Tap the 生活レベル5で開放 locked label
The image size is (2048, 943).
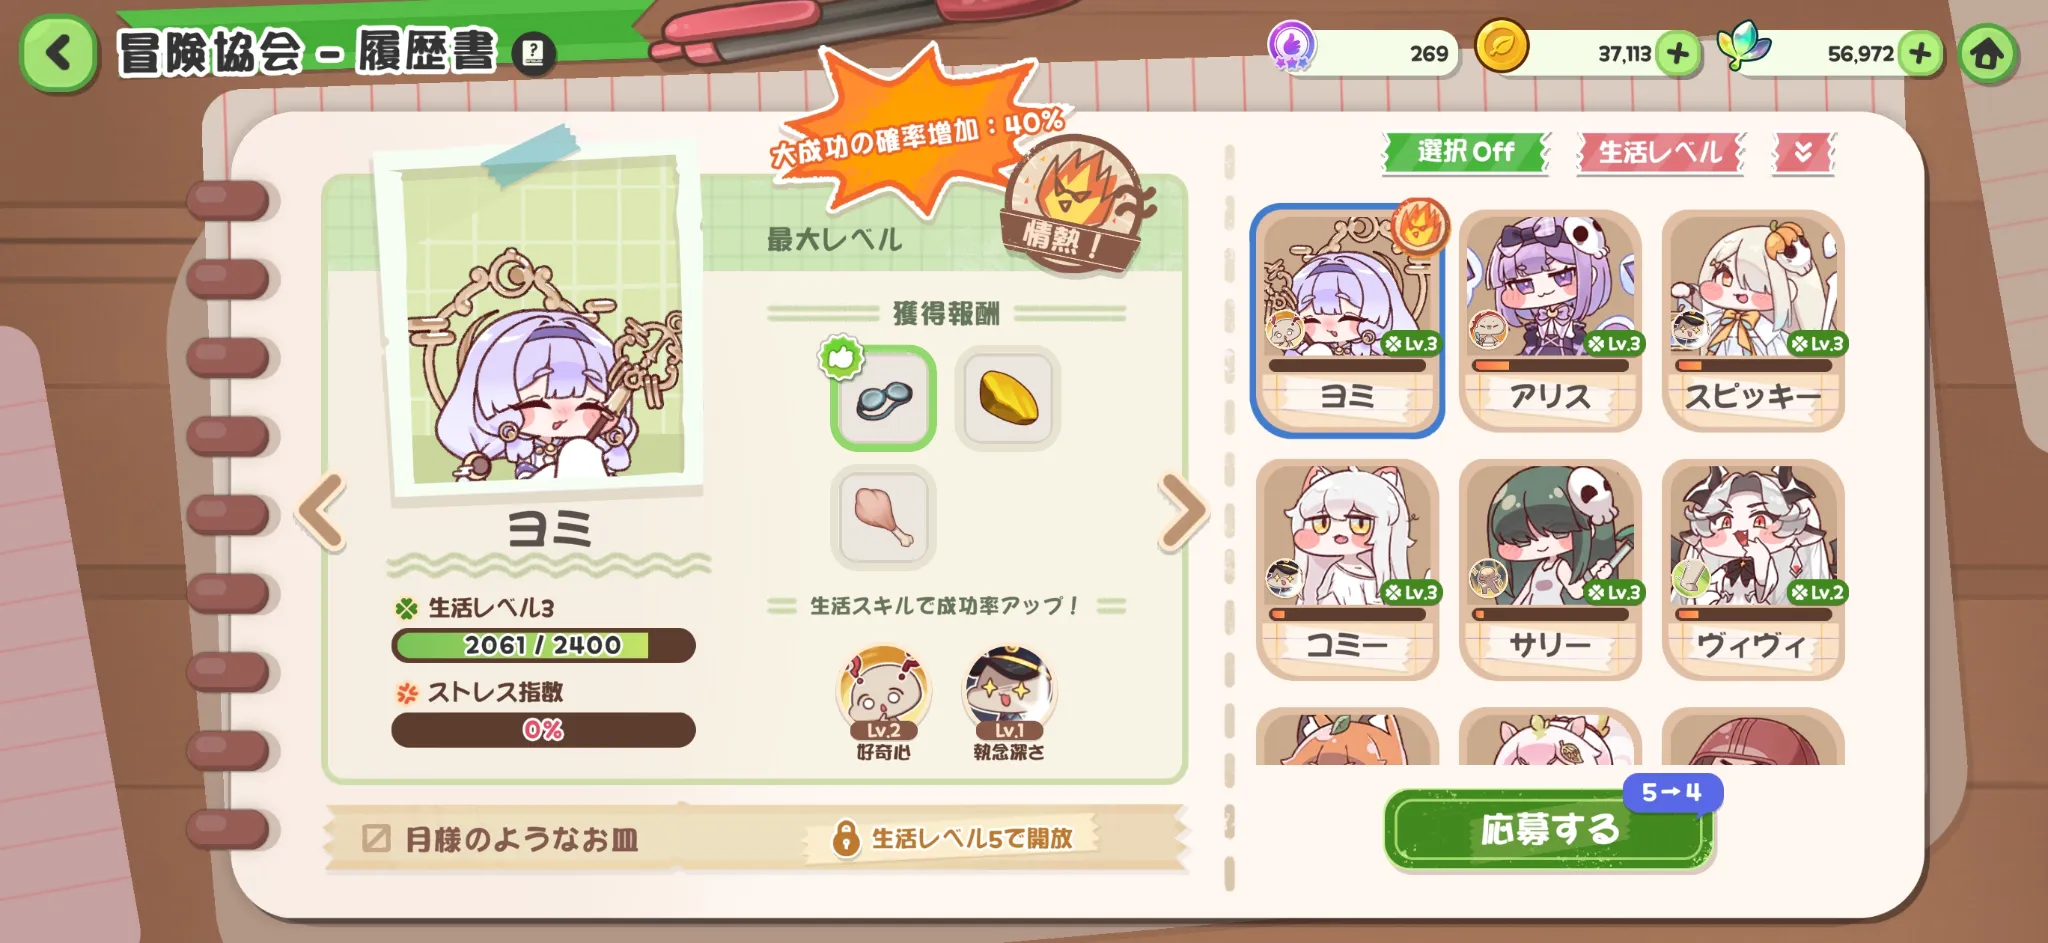coord(953,838)
